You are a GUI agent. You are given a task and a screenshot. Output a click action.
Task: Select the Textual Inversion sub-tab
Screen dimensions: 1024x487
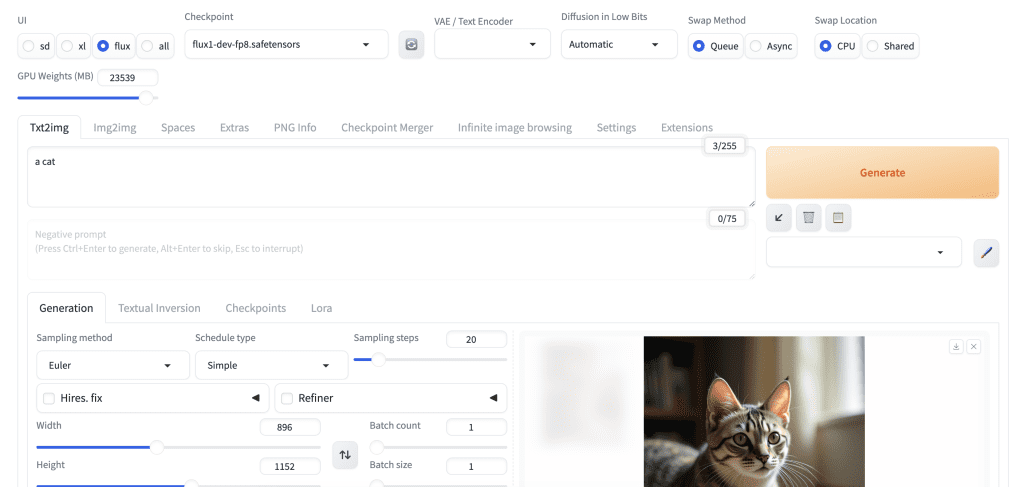click(x=159, y=308)
